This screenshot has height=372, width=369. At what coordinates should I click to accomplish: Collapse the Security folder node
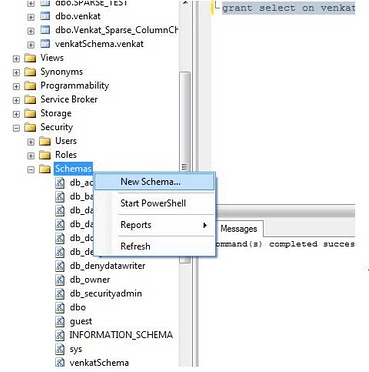pyautogui.click(x=16, y=128)
